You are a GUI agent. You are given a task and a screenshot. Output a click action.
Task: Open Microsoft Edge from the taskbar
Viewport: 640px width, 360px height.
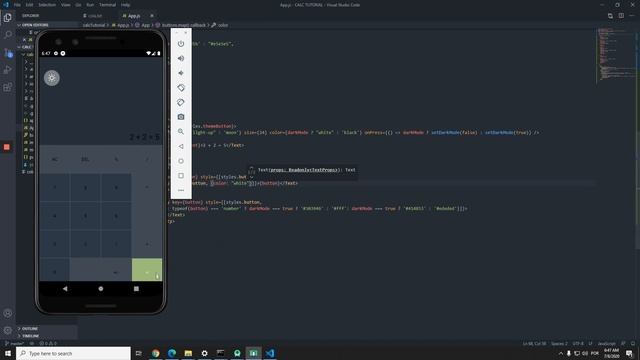[x=172, y=353]
